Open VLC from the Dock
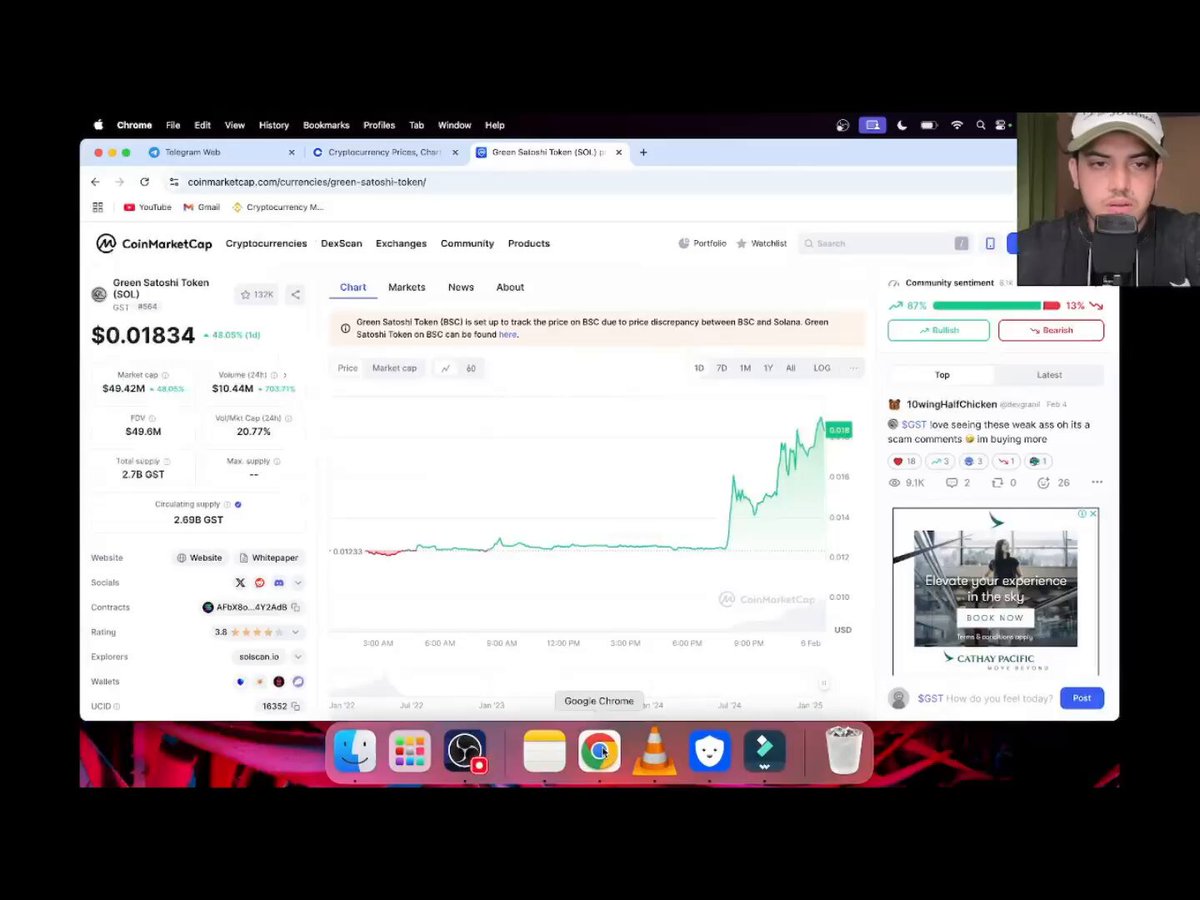 (654, 751)
